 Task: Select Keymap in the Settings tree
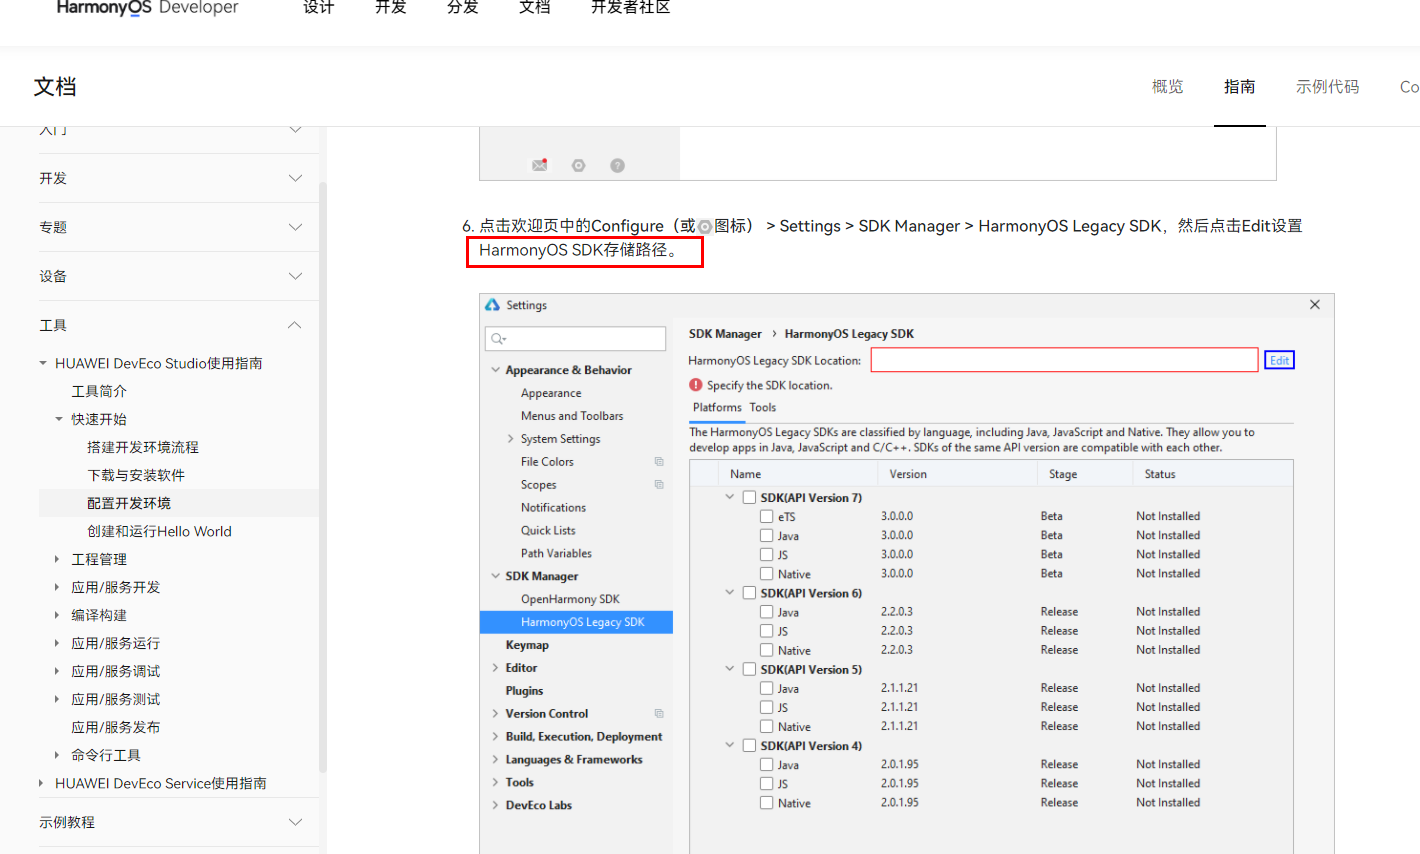point(527,645)
